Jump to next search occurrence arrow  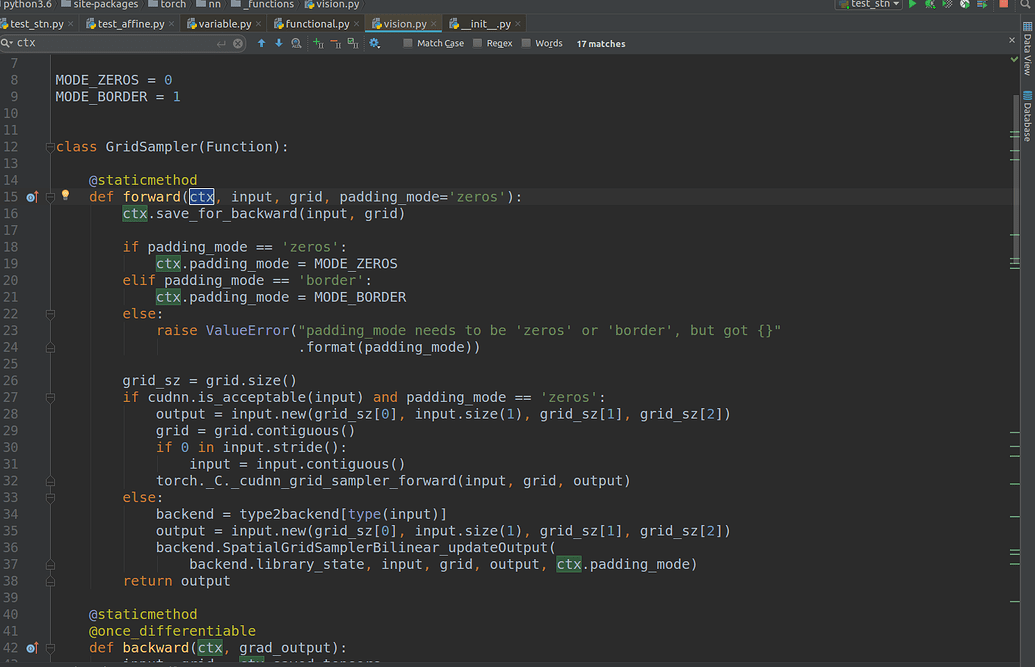pyautogui.click(x=279, y=44)
